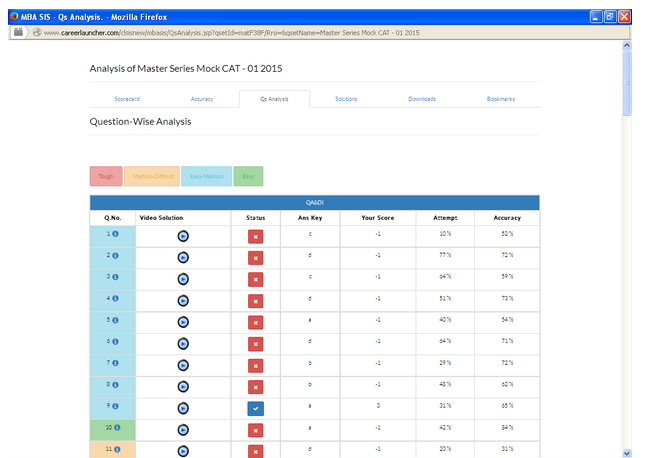Click the wrong-answer status icon for question 10
The width and height of the screenshot is (645, 458).
[255, 430]
